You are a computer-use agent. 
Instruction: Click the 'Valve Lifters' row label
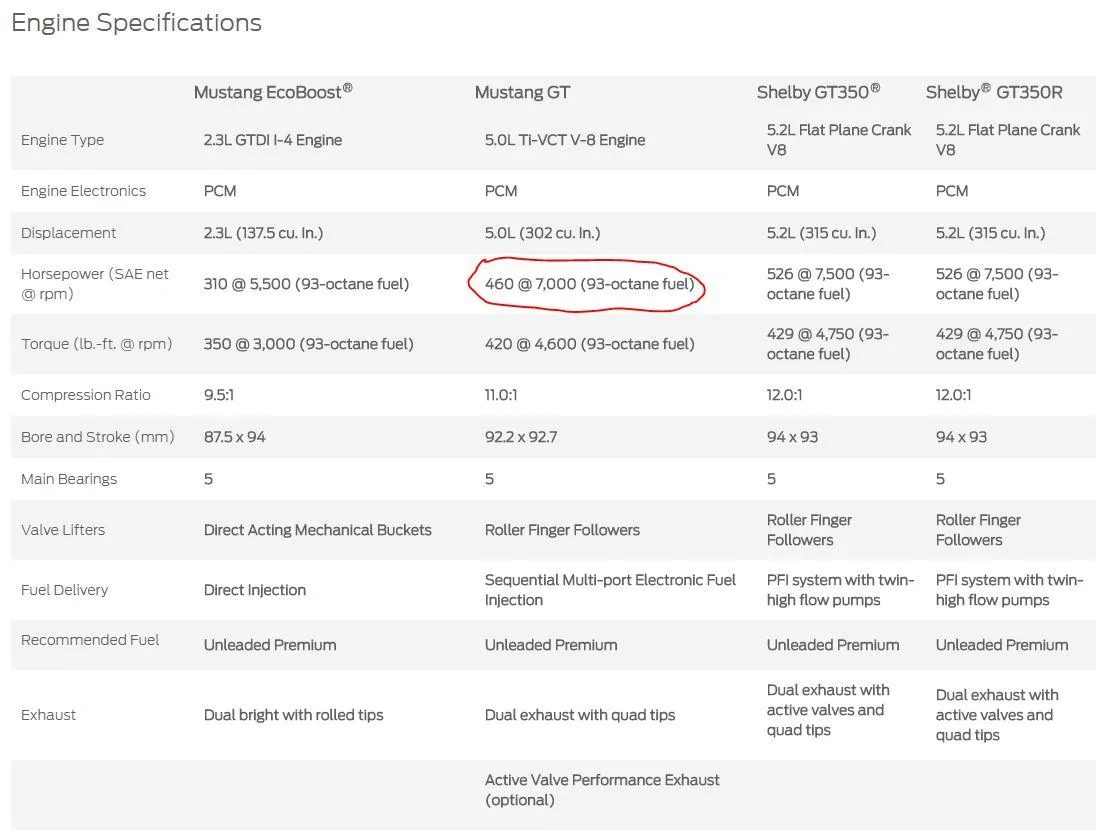point(63,530)
